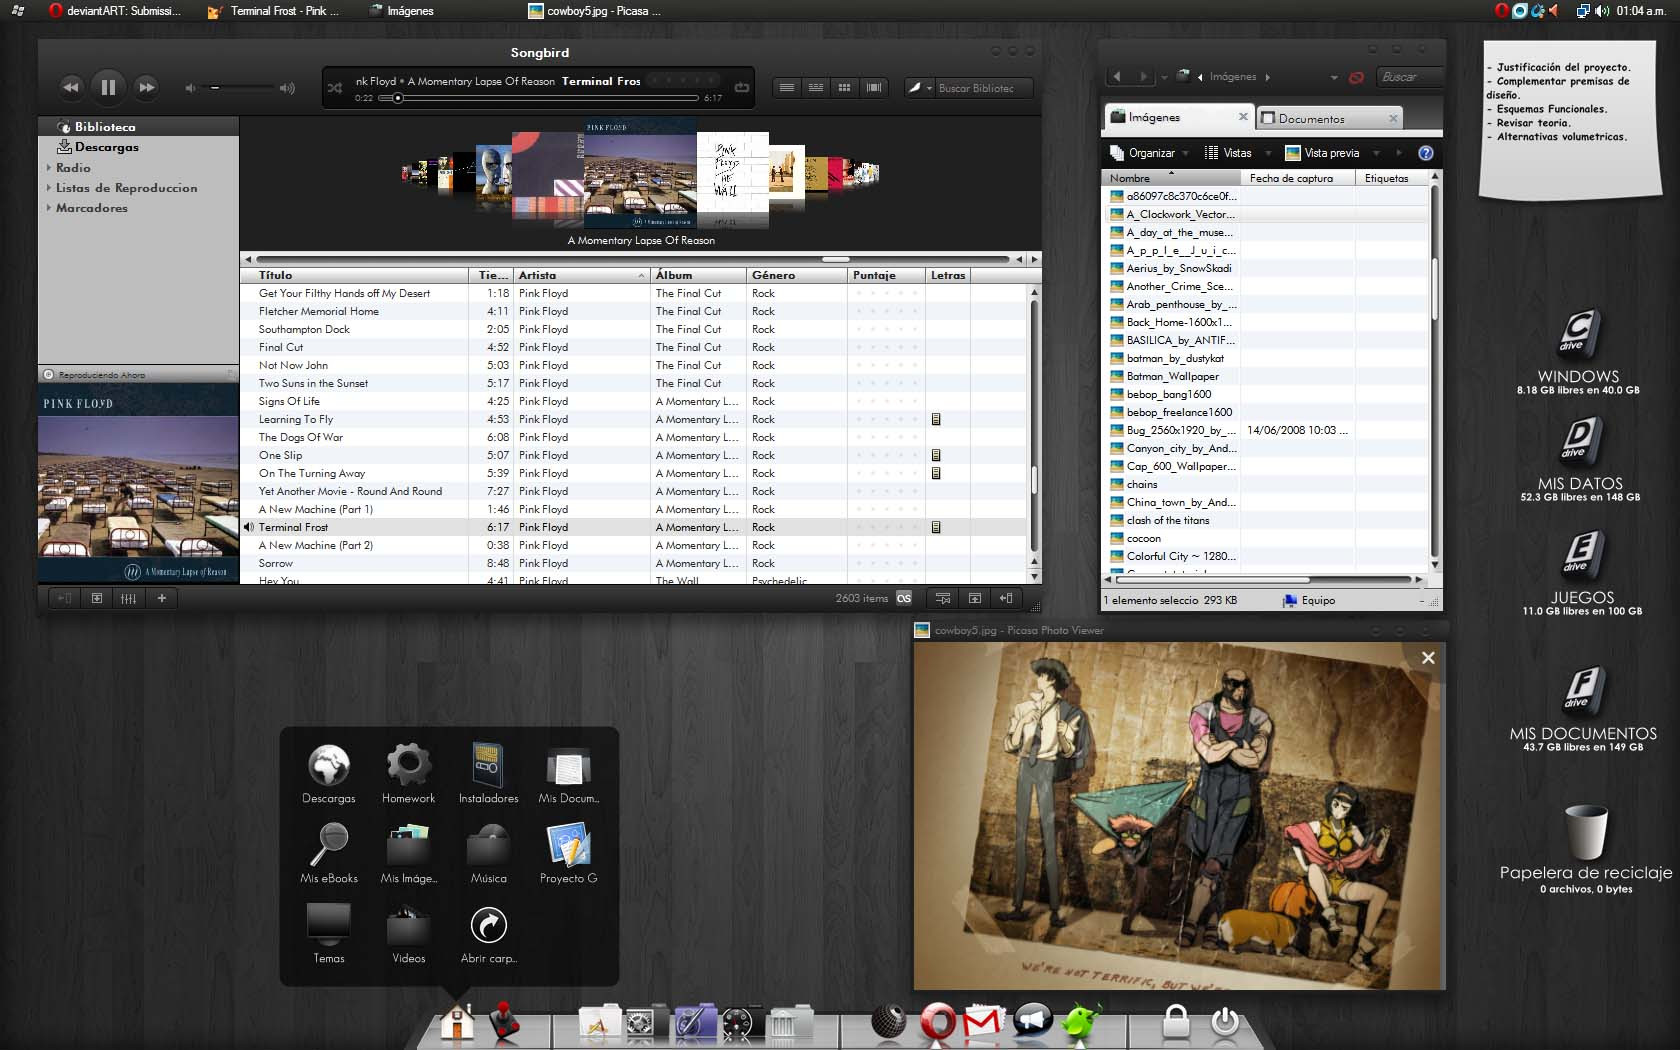This screenshot has height=1050, width=1680.
Task: Select track Signs Of Life
Action: [x=634, y=401]
